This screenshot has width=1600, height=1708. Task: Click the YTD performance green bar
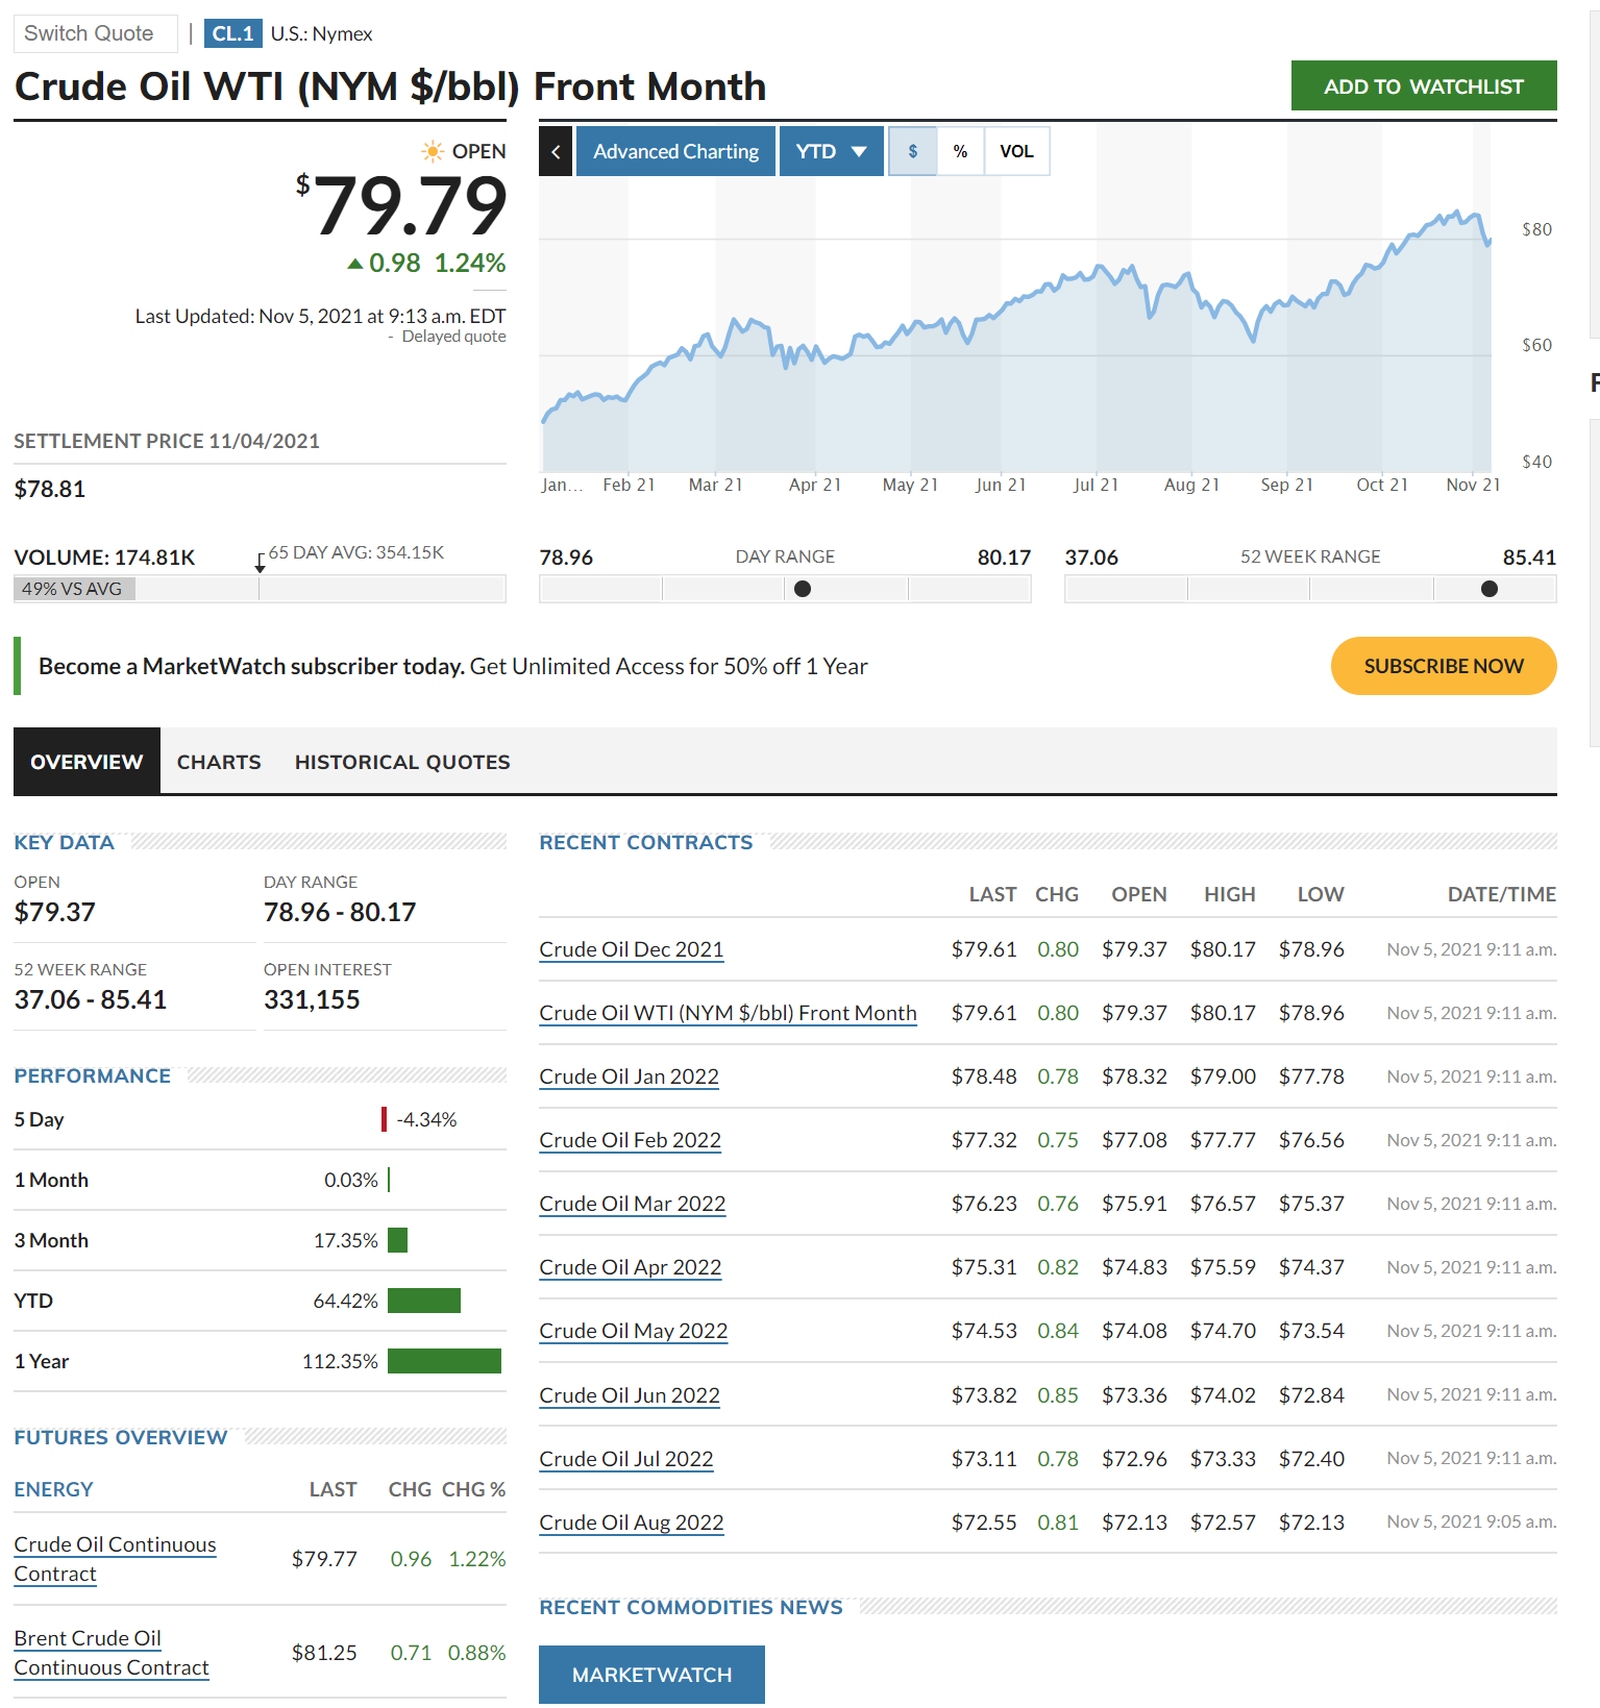coord(424,1301)
